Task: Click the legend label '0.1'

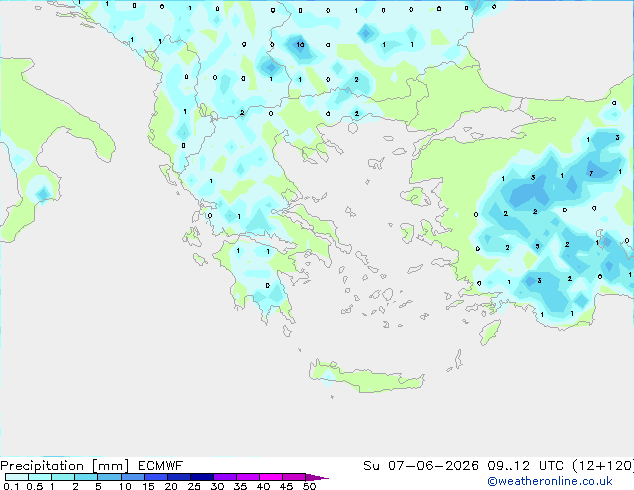Action: pyautogui.click(x=11, y=486)
